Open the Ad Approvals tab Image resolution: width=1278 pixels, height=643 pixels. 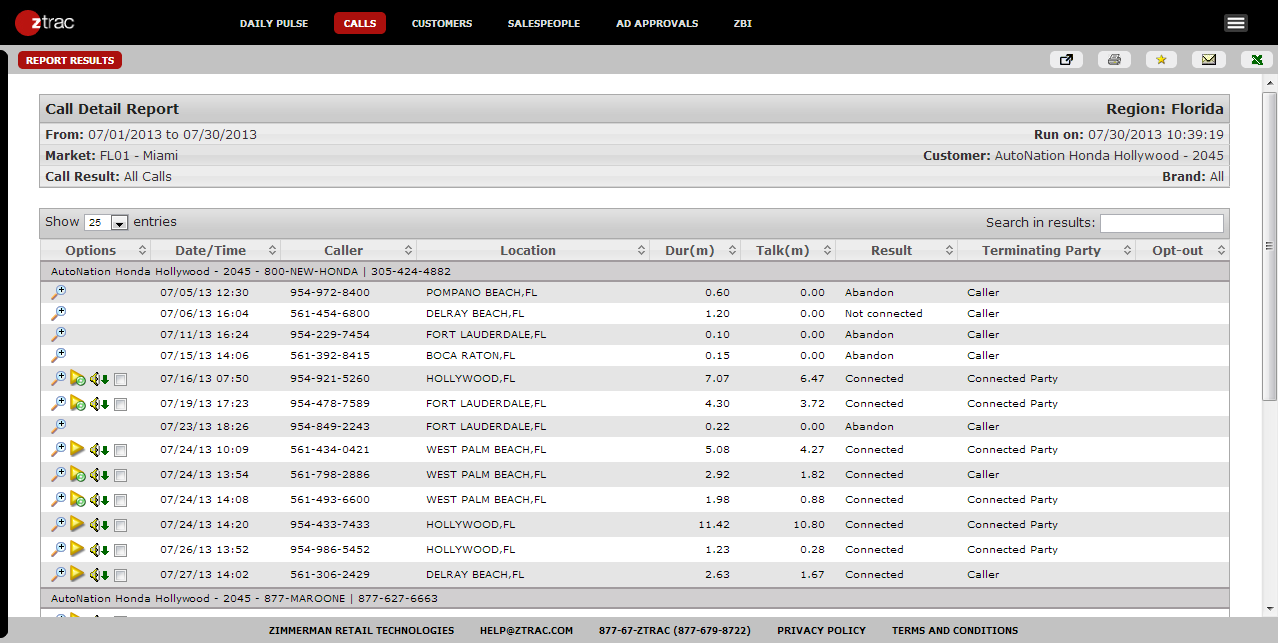point(657,23)
